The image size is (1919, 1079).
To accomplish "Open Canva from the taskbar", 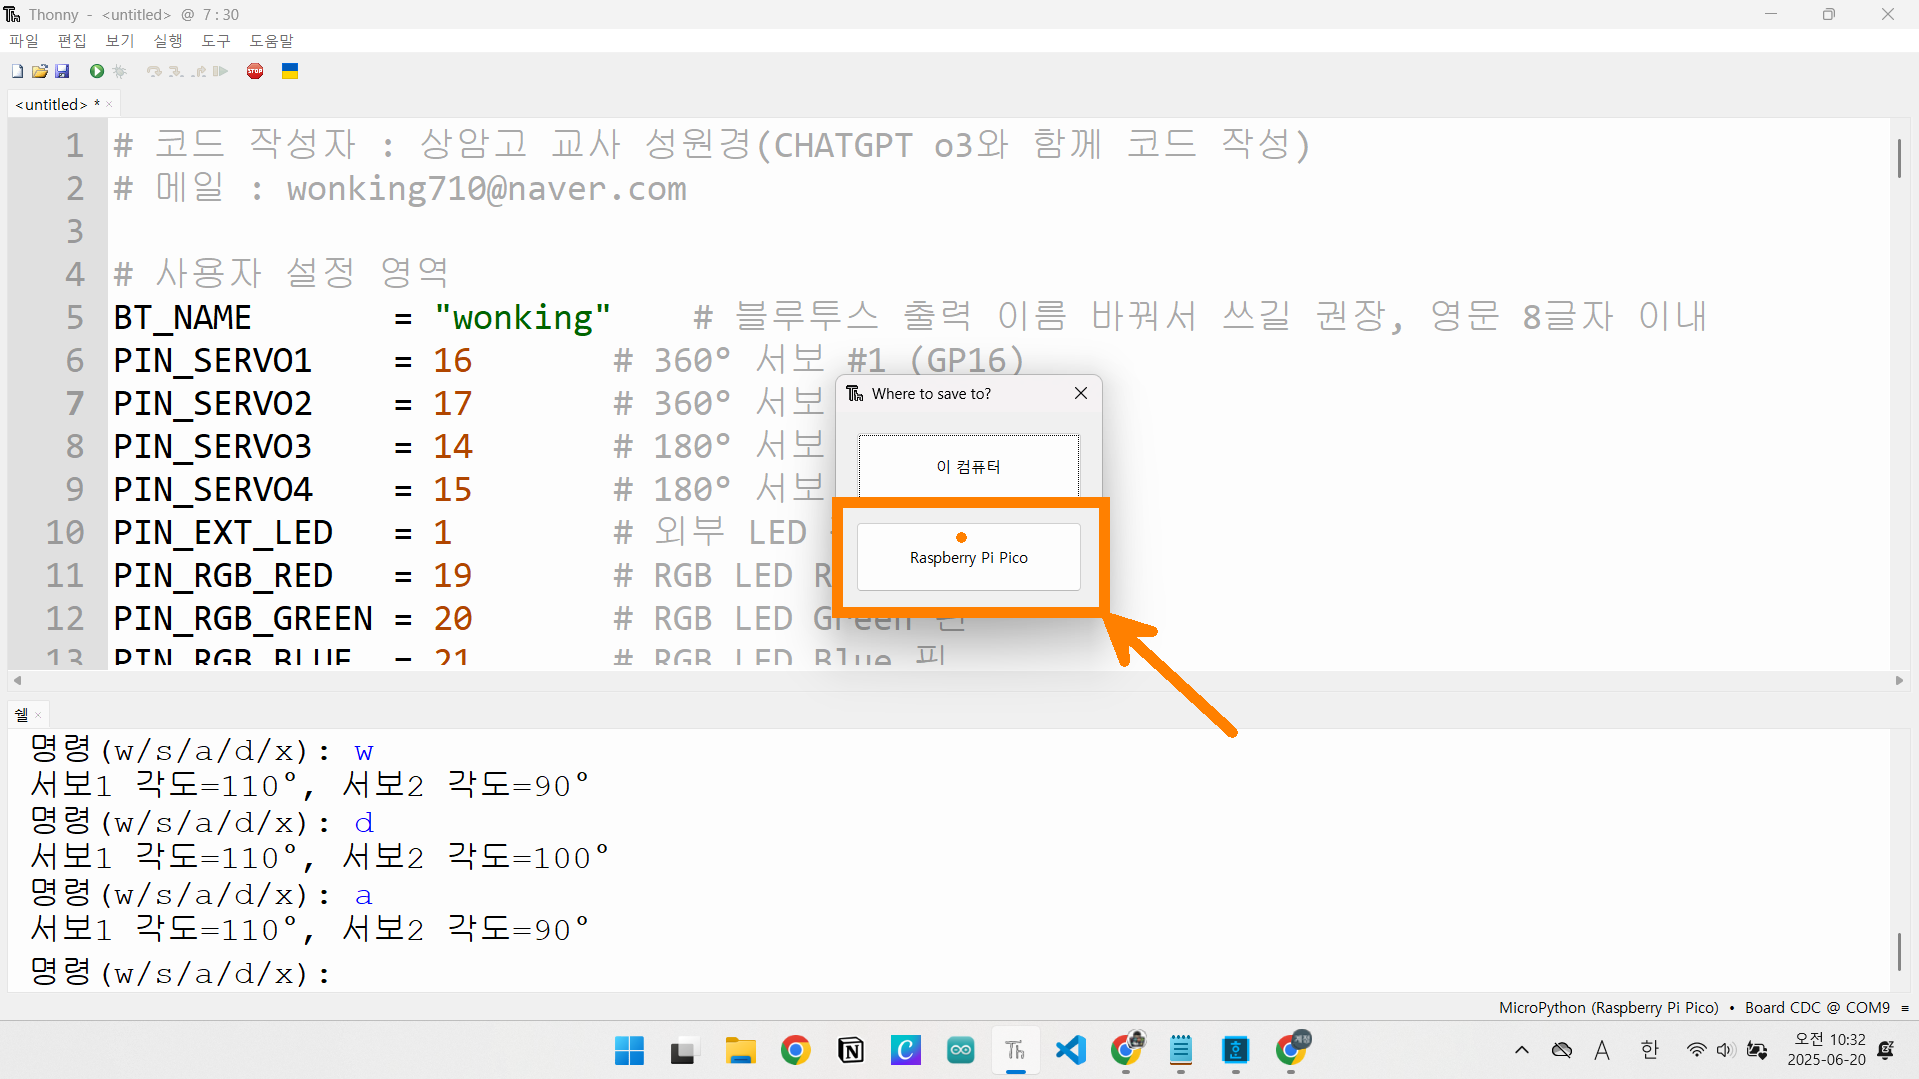I will coord(906,1050).
